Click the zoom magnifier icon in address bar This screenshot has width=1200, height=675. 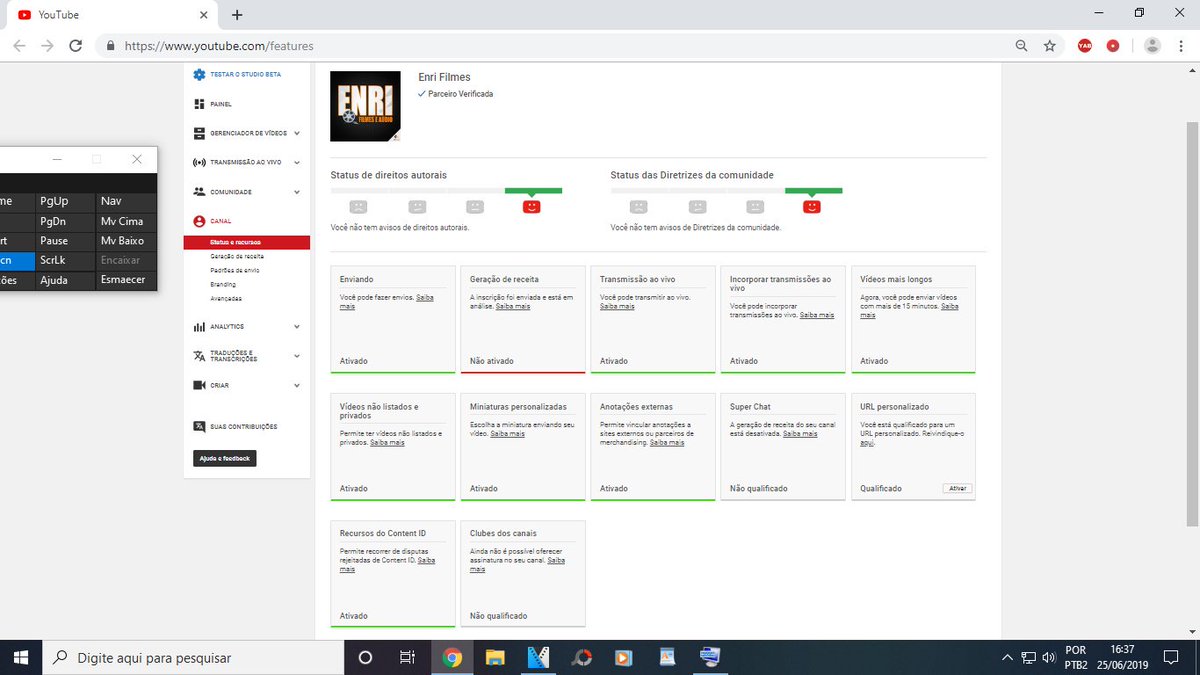tap(1021, 46)
